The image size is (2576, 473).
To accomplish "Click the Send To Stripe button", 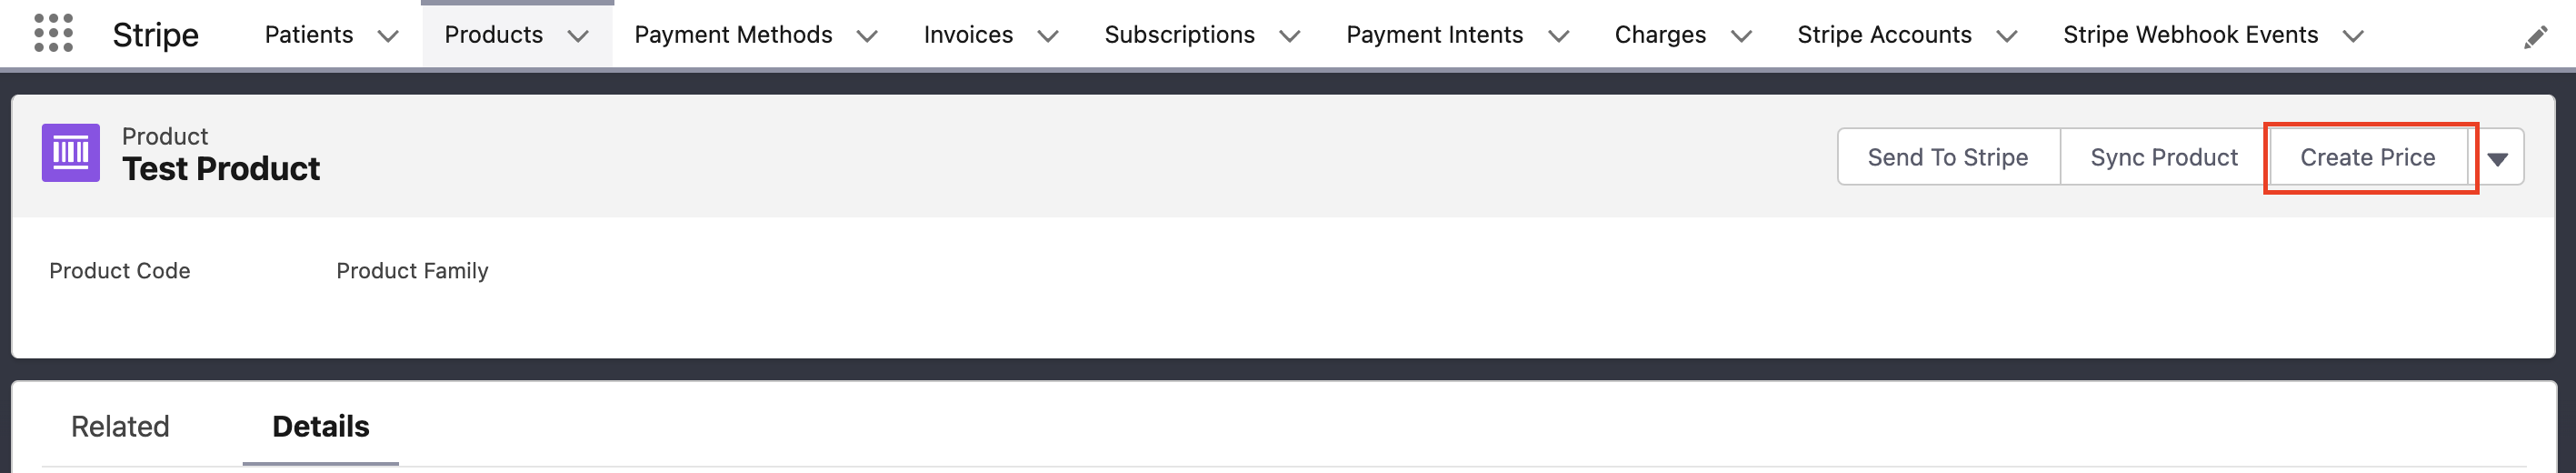I will (1947, 157).
